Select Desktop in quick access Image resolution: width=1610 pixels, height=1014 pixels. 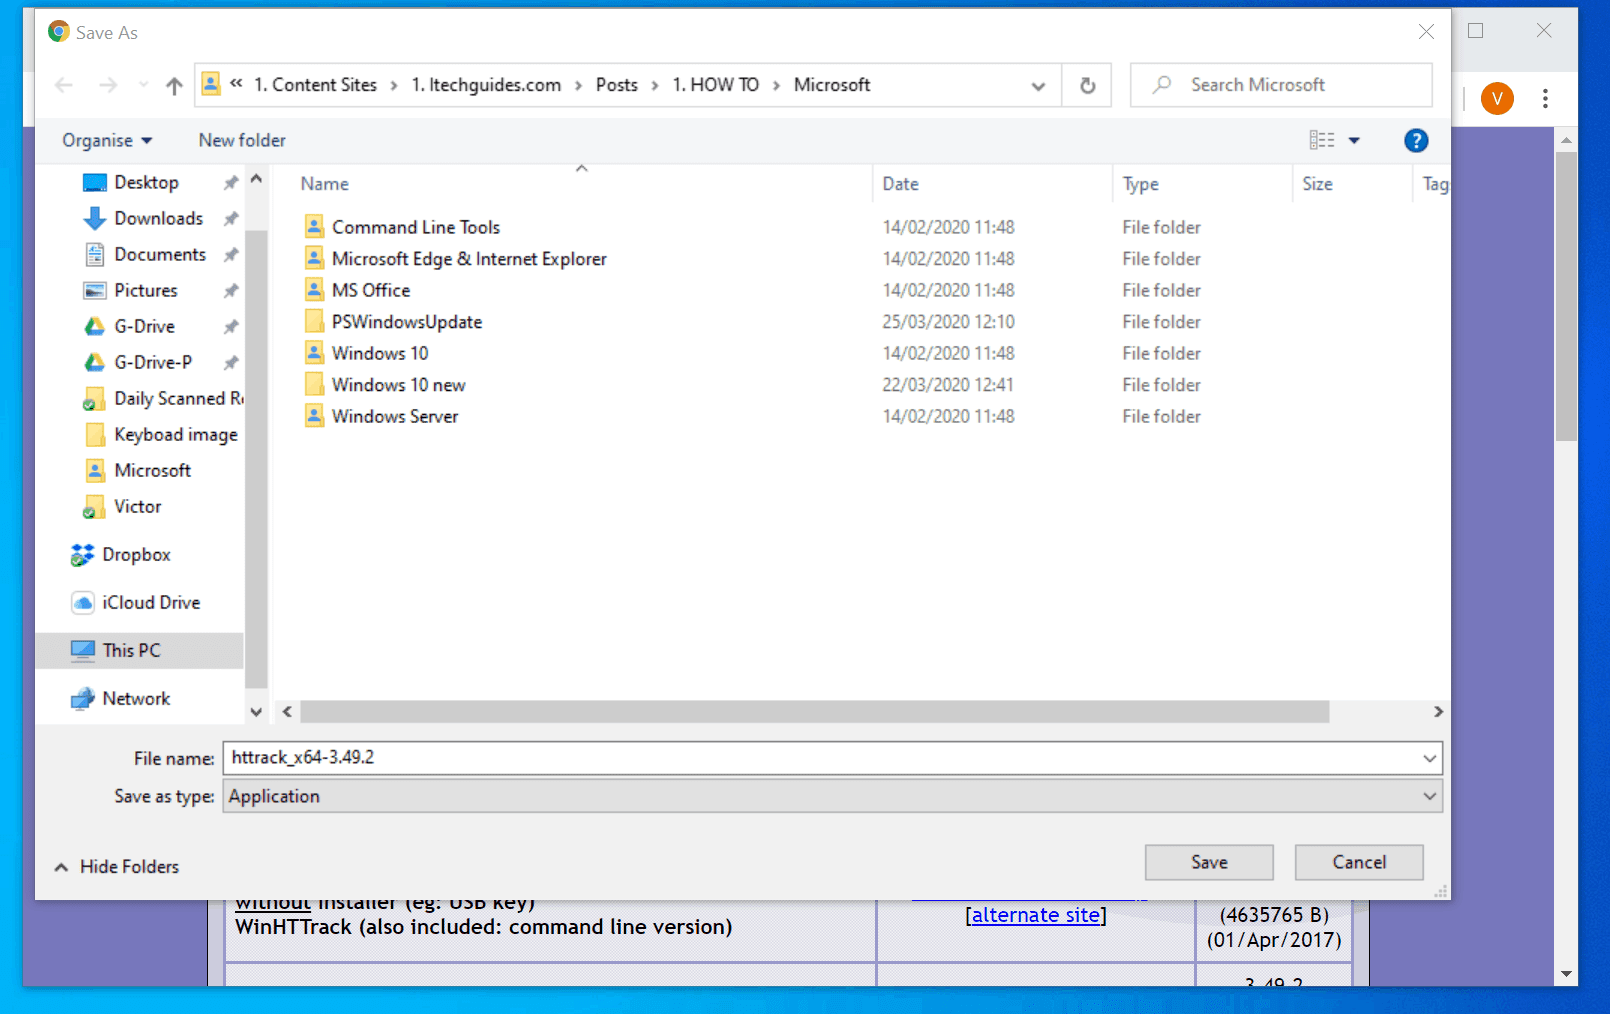pyautogui.click(x=146, y=182)
